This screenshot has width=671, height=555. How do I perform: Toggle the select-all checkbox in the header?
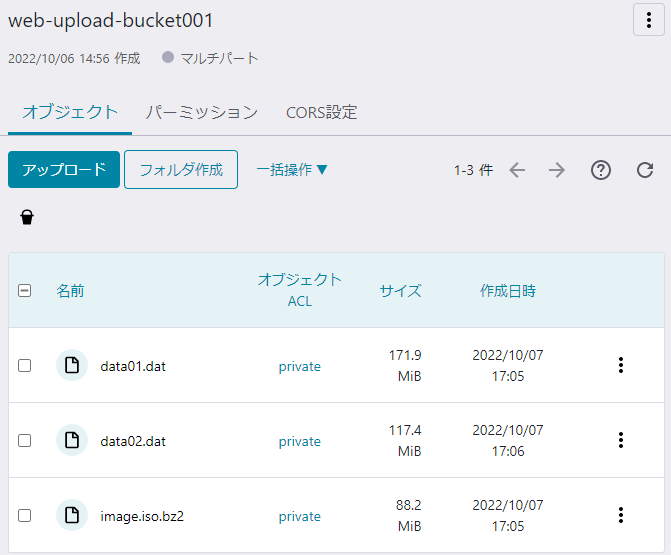25,291
